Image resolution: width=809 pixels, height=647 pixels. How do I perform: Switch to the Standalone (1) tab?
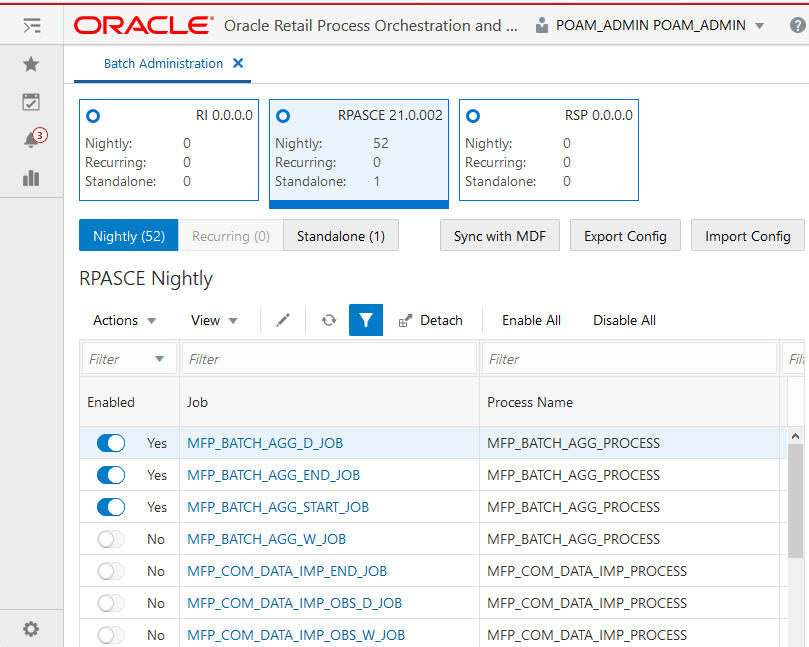pyautogui.click(x=341, y=236)
